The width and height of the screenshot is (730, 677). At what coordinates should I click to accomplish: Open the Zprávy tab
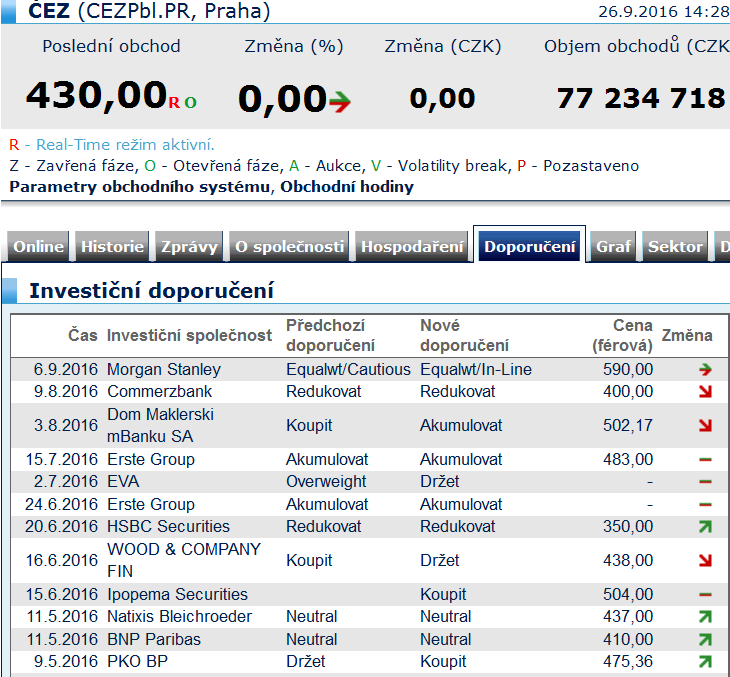(189, 246)
